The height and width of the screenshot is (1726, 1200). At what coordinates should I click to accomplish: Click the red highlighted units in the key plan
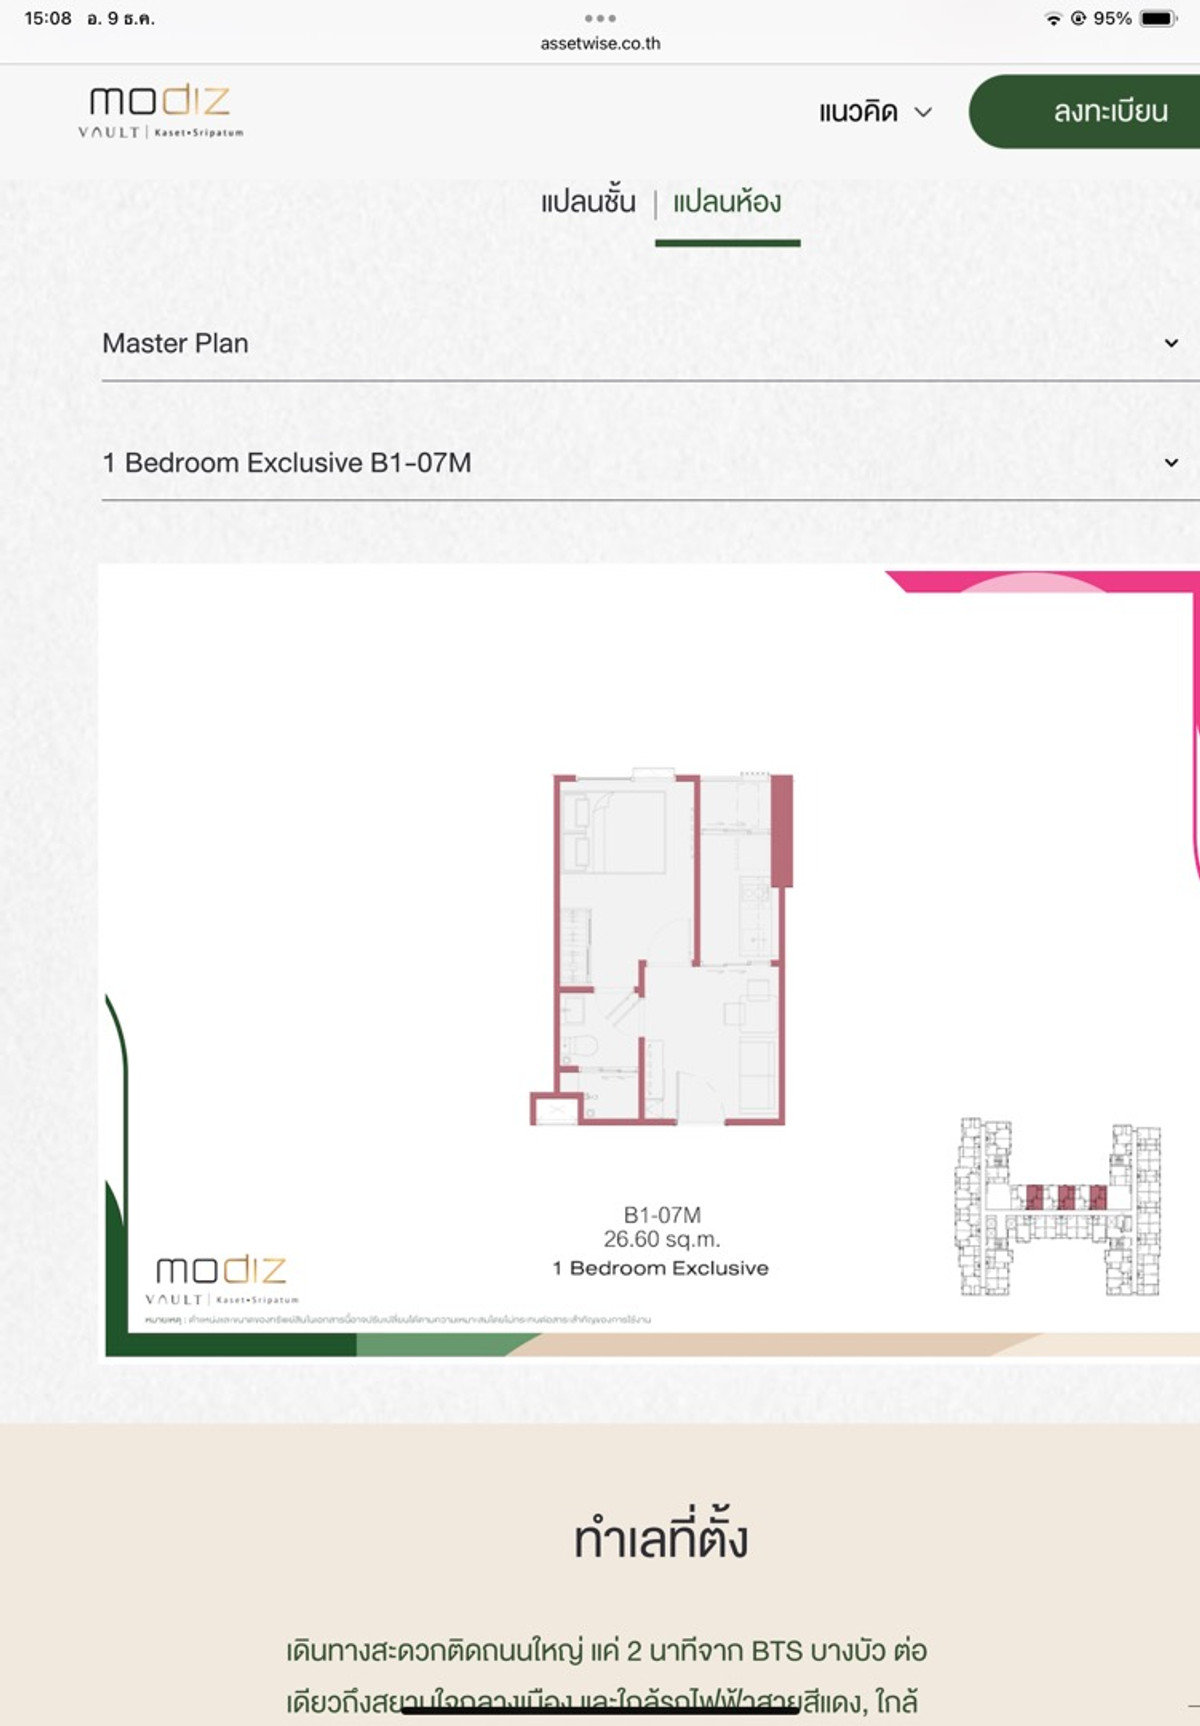(1066, 1197)
